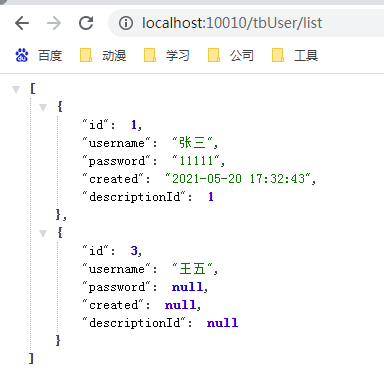Click the browser forward arrow
Image resolution: width=384 pixels, height=383 pixels.
pyautogui.click(x=54, y=23)
